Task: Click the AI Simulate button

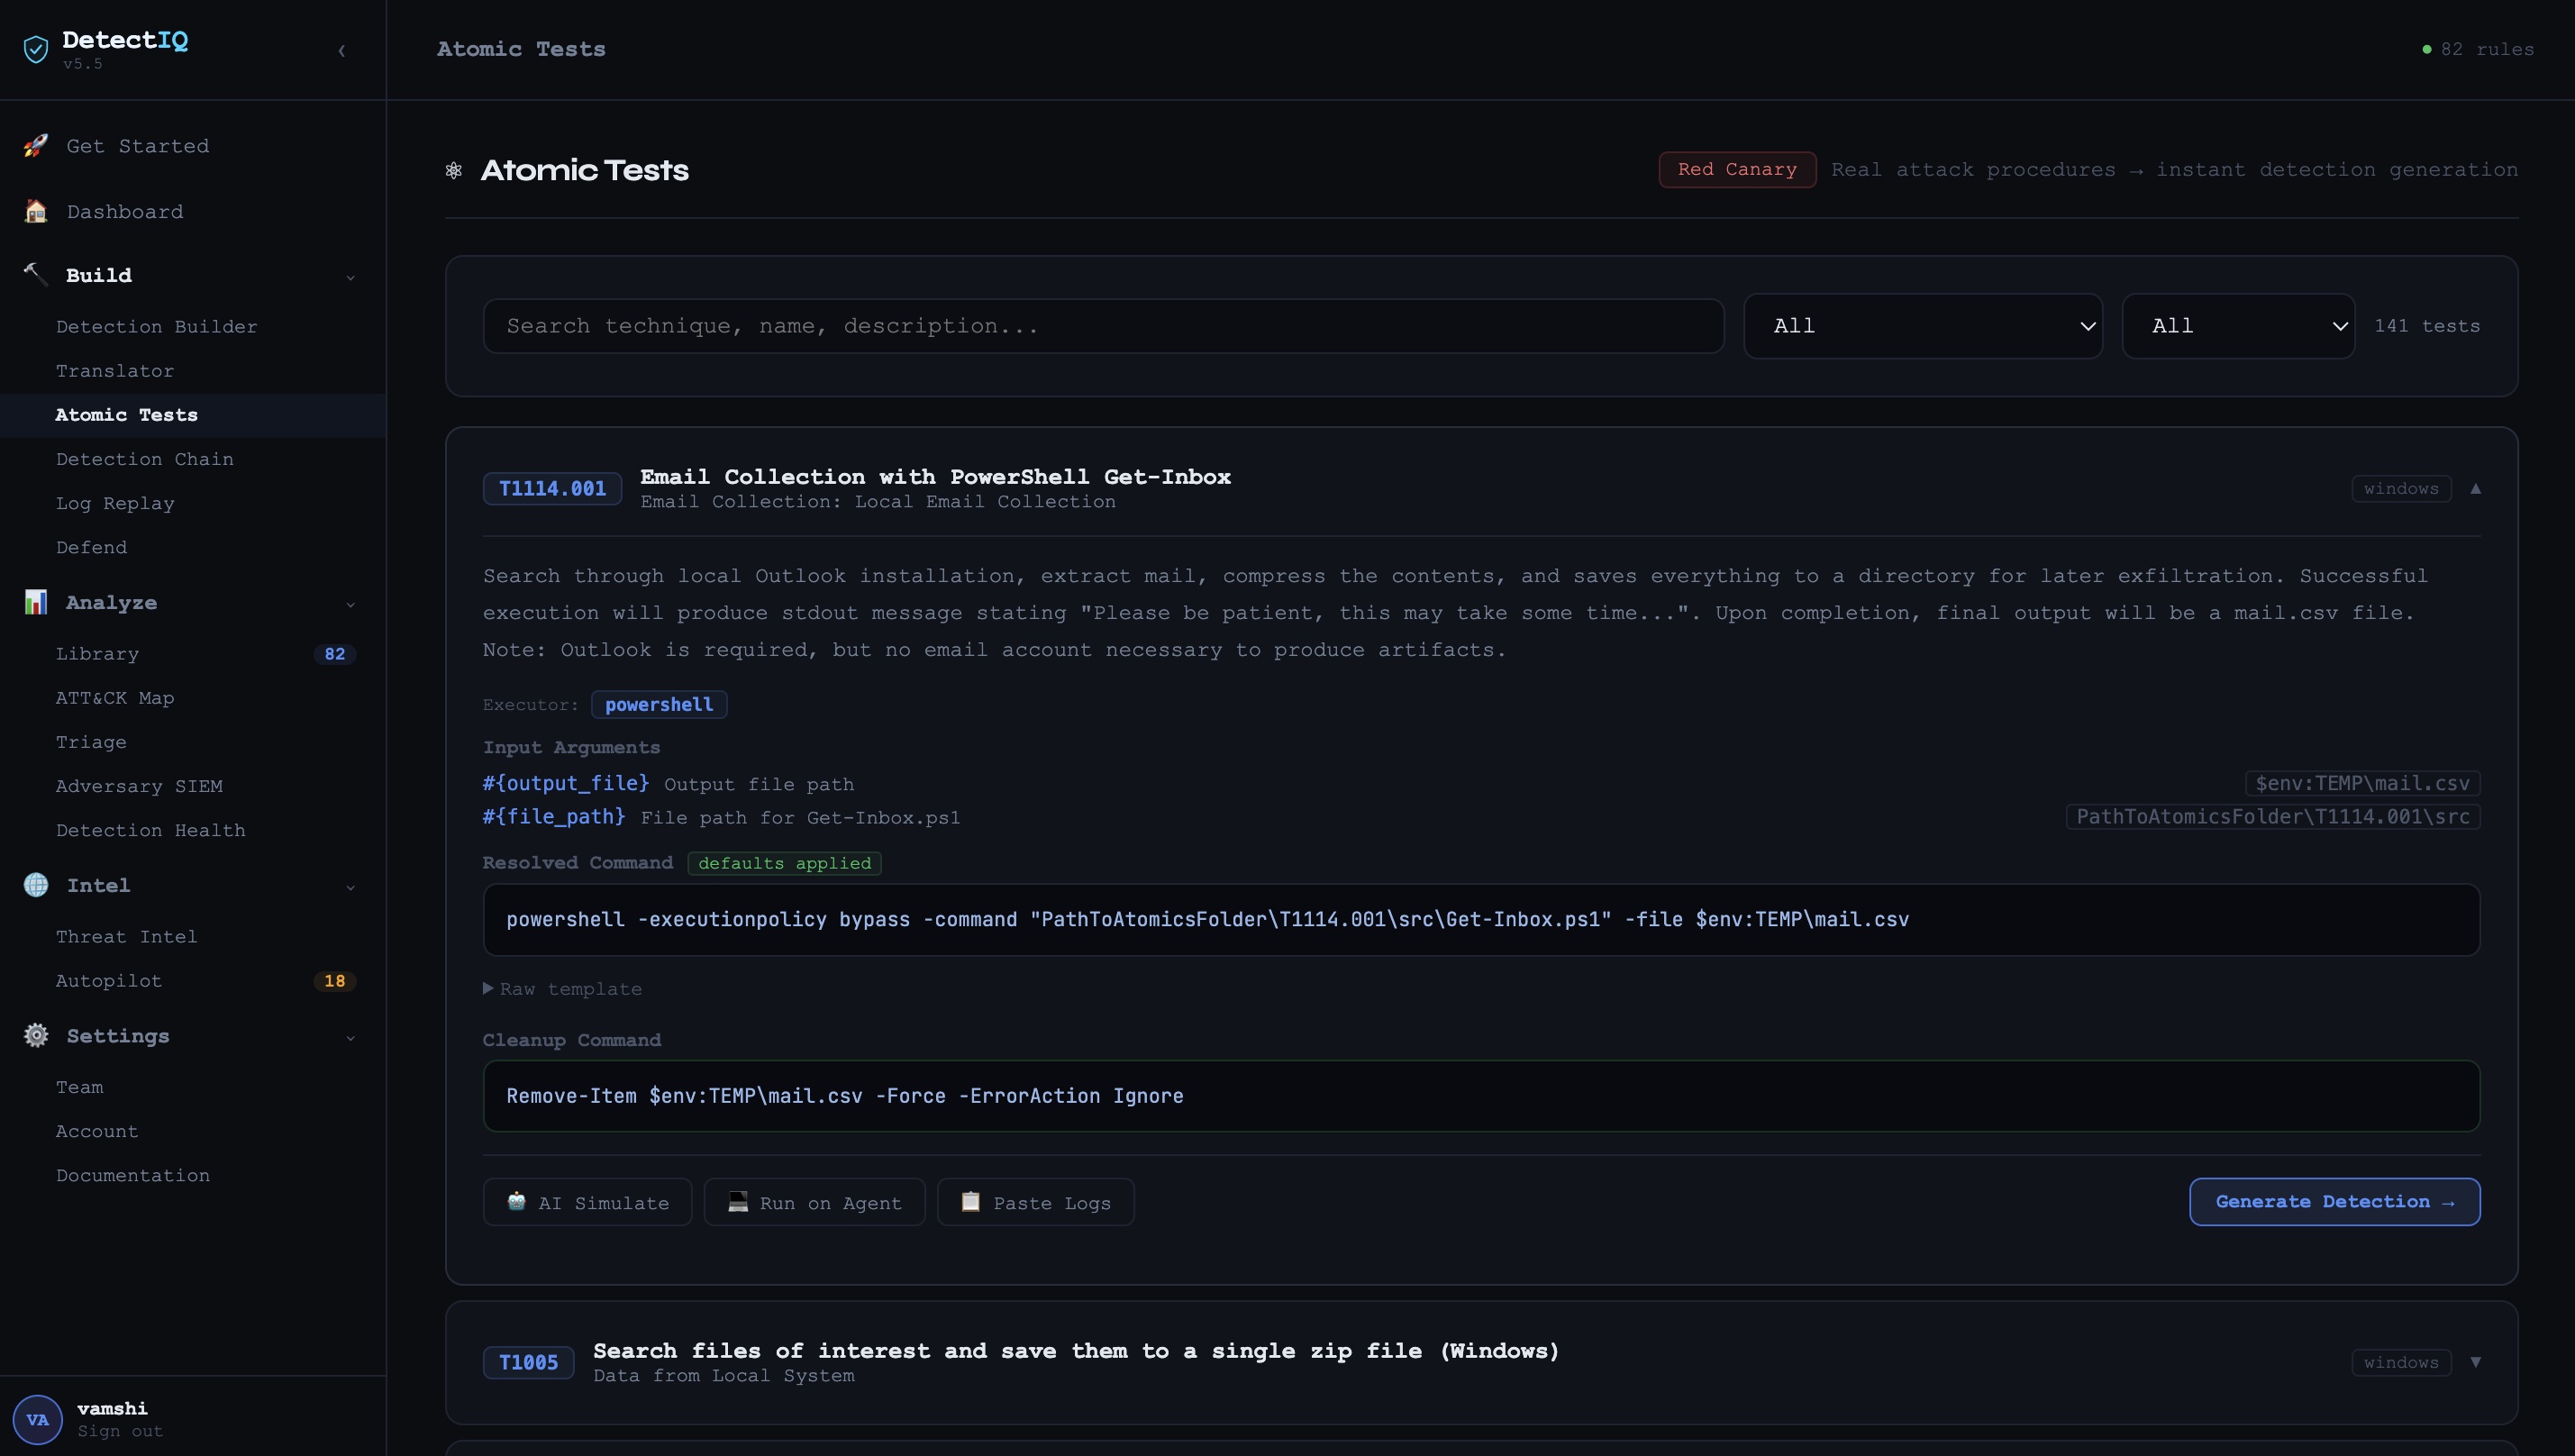Action: (x=588, y=1203)
